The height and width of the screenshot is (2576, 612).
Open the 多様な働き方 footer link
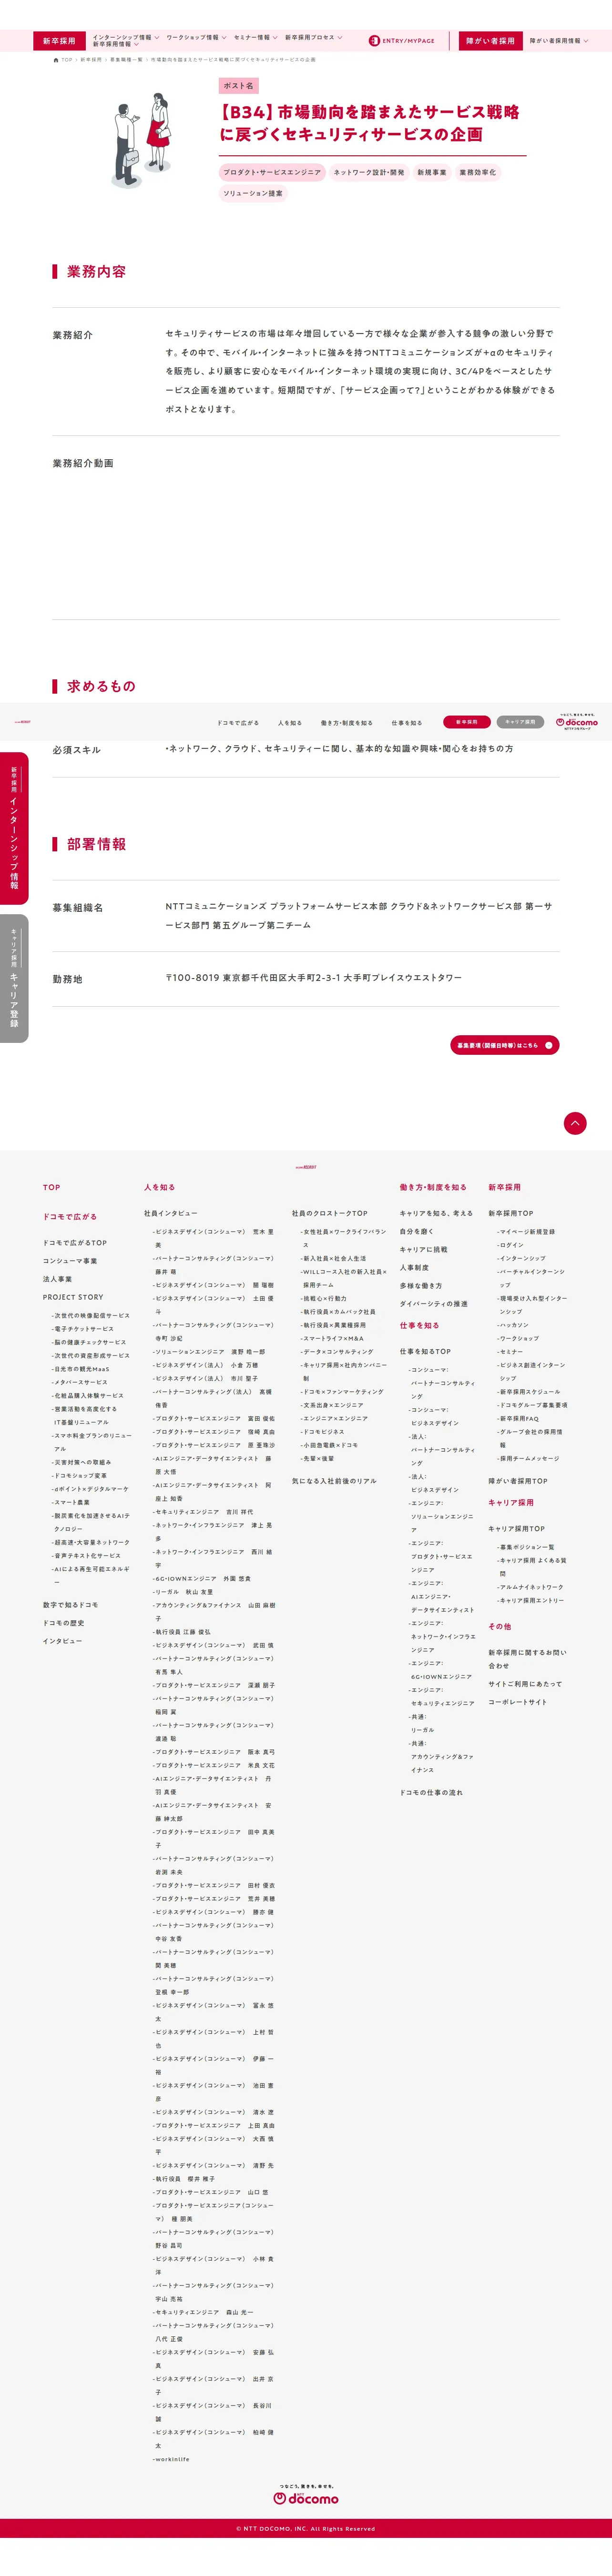point(421,1286)
